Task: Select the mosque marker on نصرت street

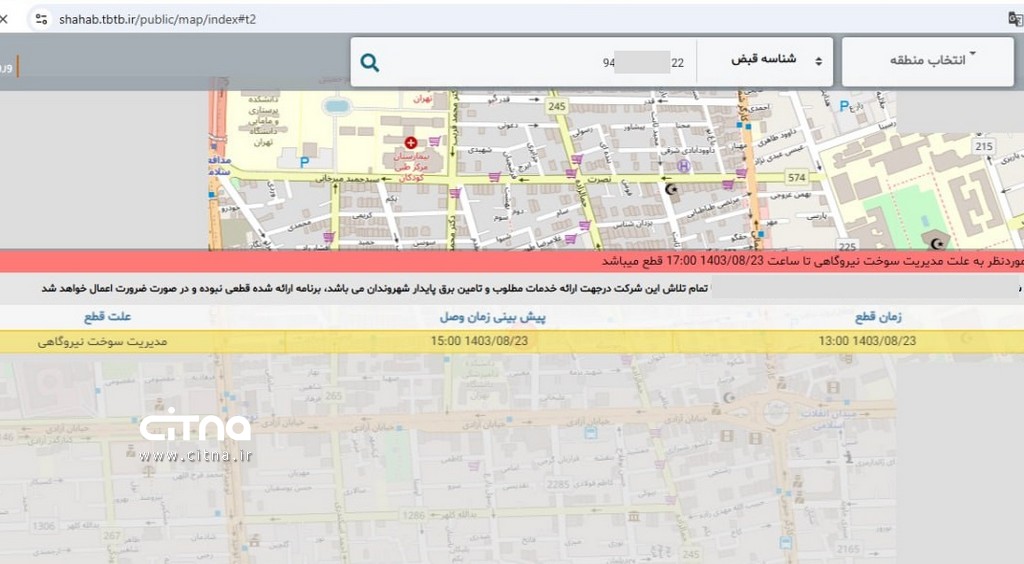Action: 671,188
